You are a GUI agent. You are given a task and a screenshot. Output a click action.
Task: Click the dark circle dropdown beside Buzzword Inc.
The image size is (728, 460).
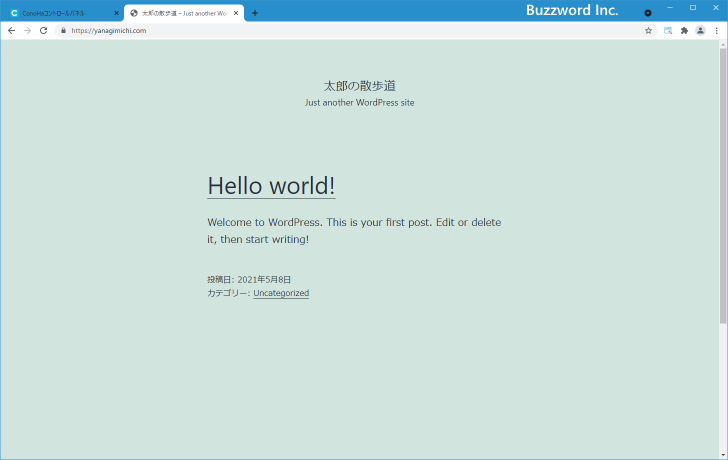(648, 13)
